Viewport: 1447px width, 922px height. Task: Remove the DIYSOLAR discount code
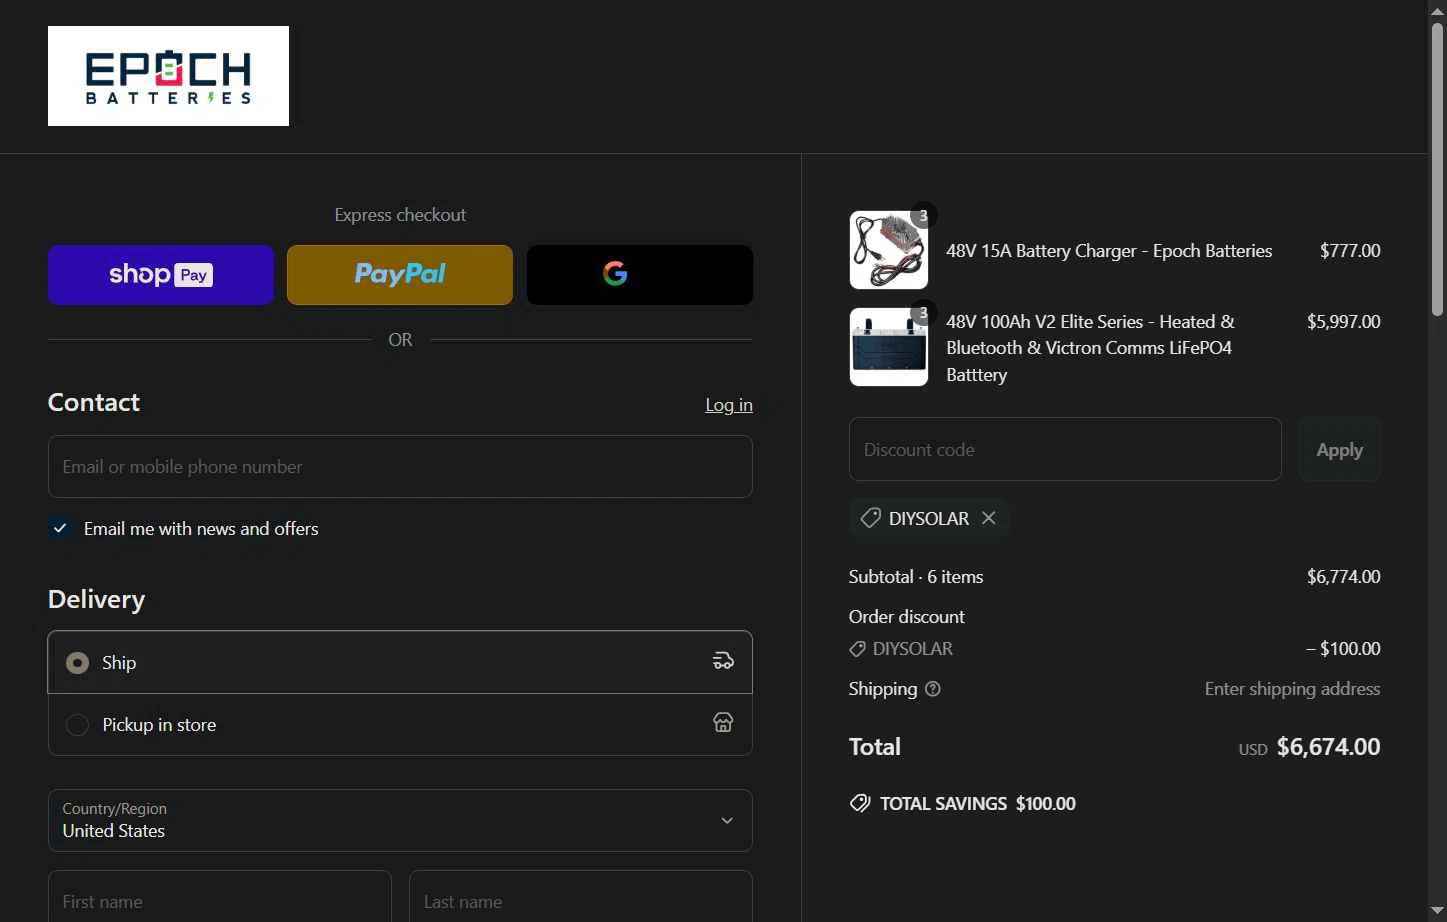[x=988, y=518]
